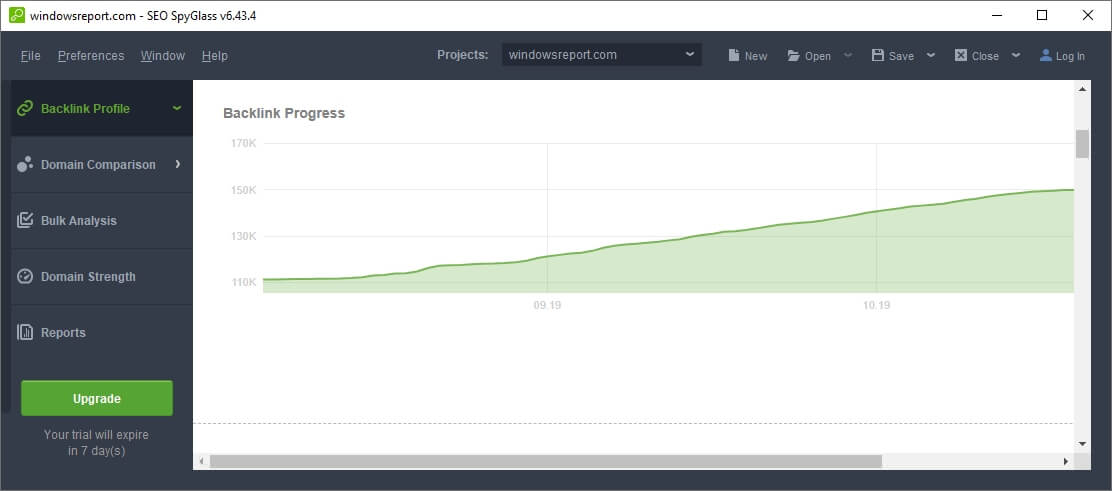This screenshot has height=491, width=1112.
Task: Click the Backlink Profile chain icon
Action: (25, 109)
